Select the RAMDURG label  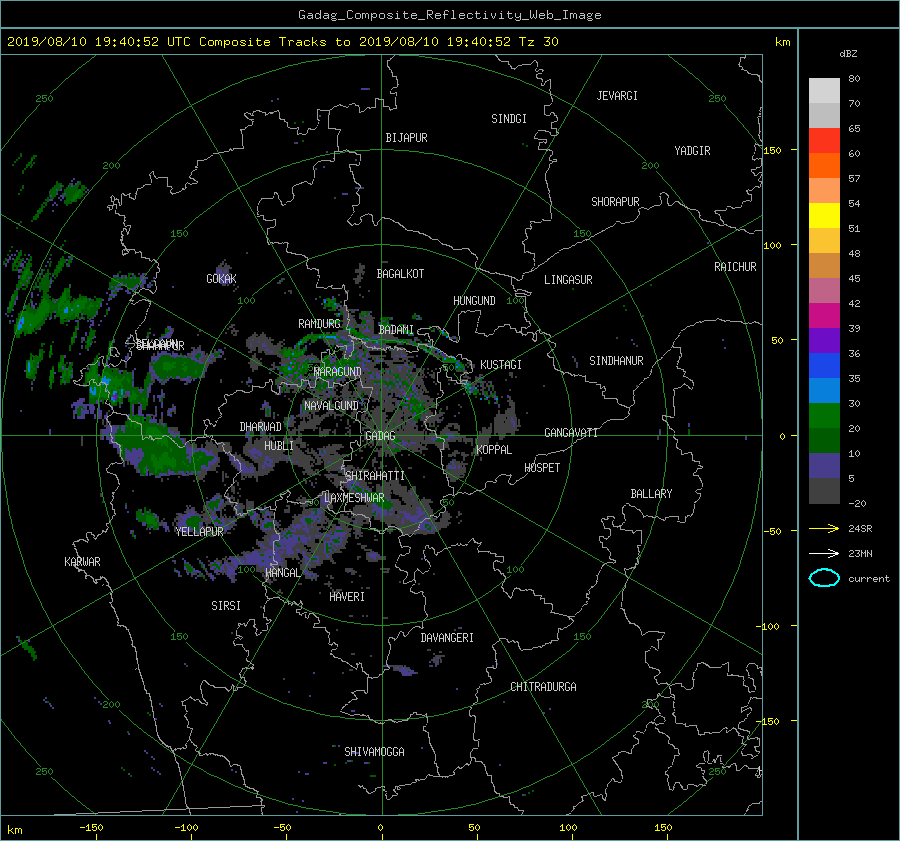(x=319, y=324)
